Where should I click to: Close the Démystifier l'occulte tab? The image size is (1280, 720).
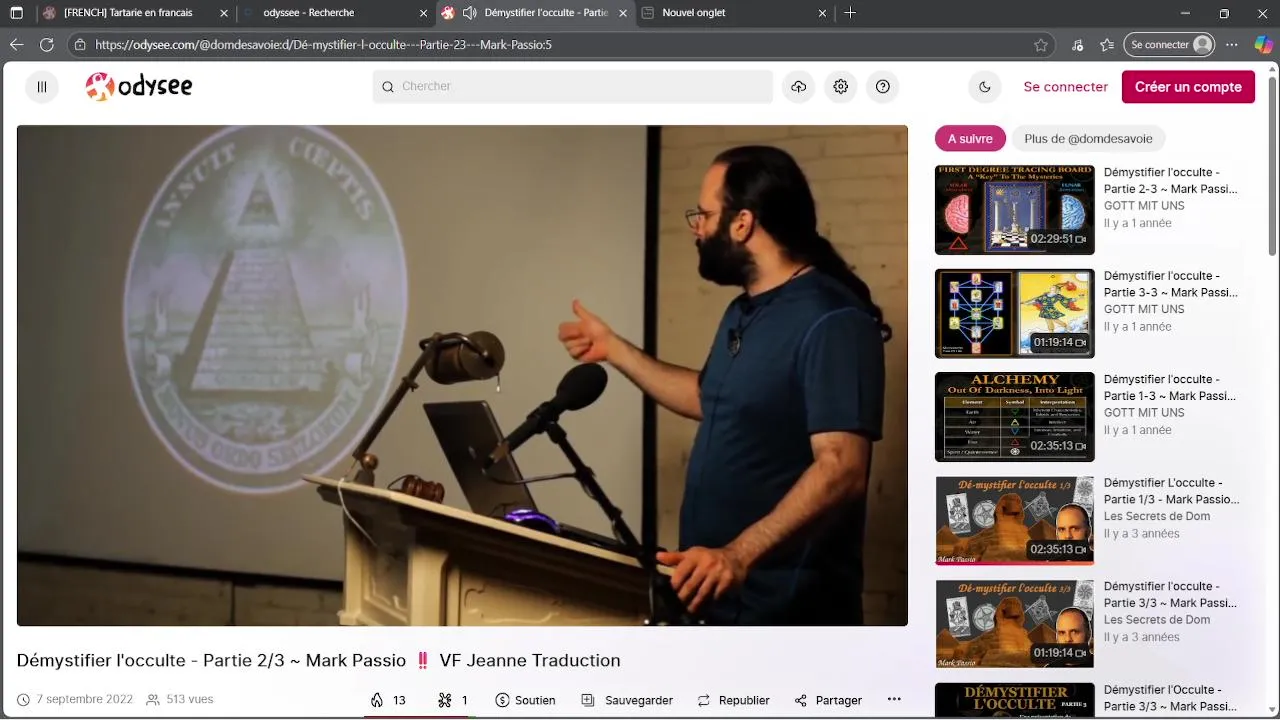(623, 13)
